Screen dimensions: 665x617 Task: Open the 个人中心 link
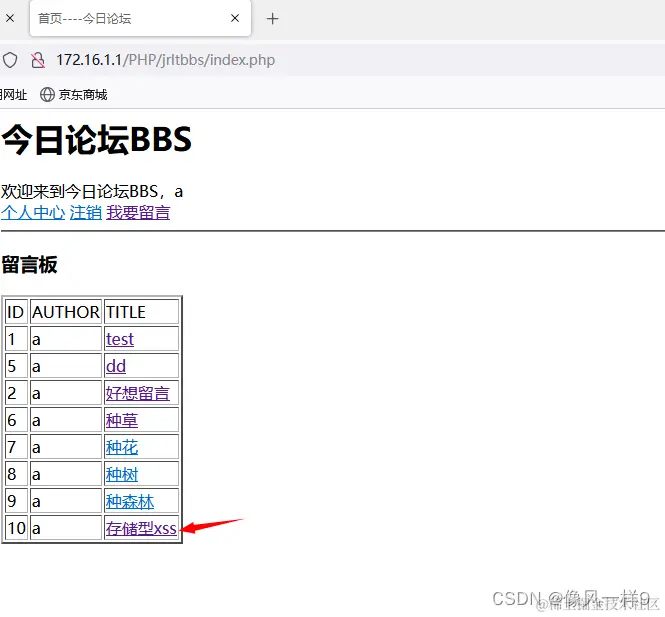point(33,212)
